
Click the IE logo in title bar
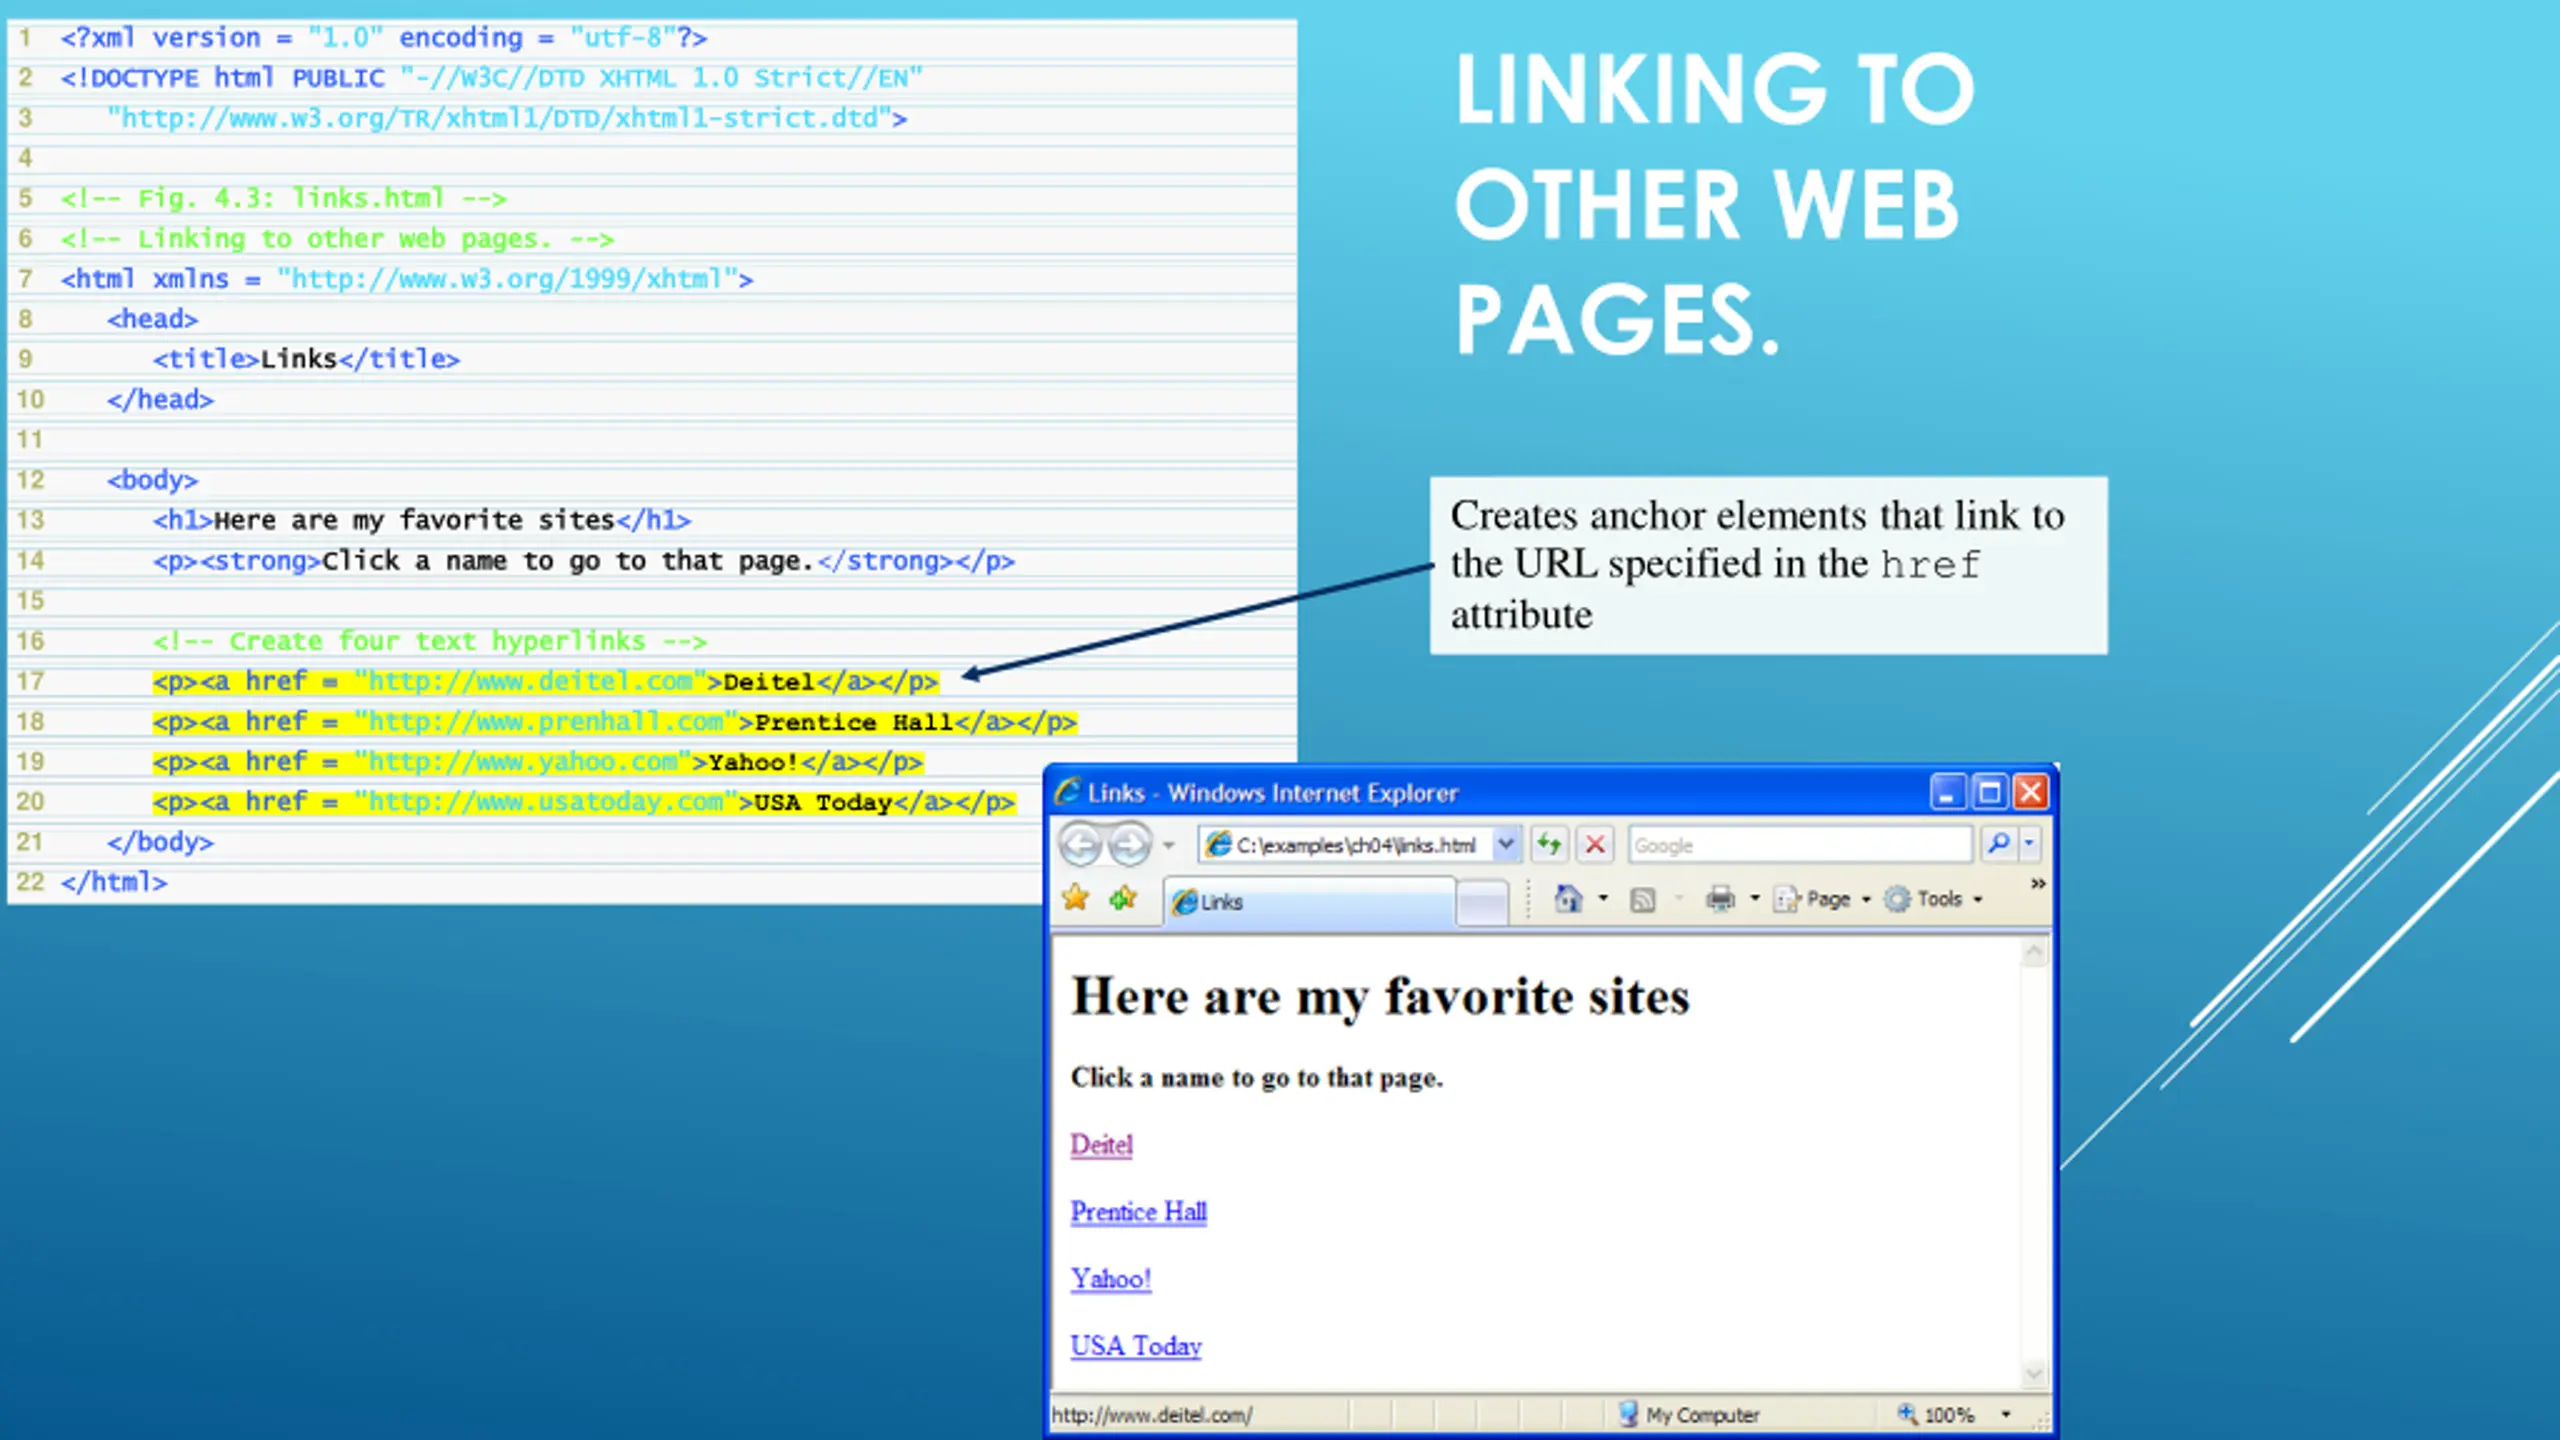pos(1068,792)
